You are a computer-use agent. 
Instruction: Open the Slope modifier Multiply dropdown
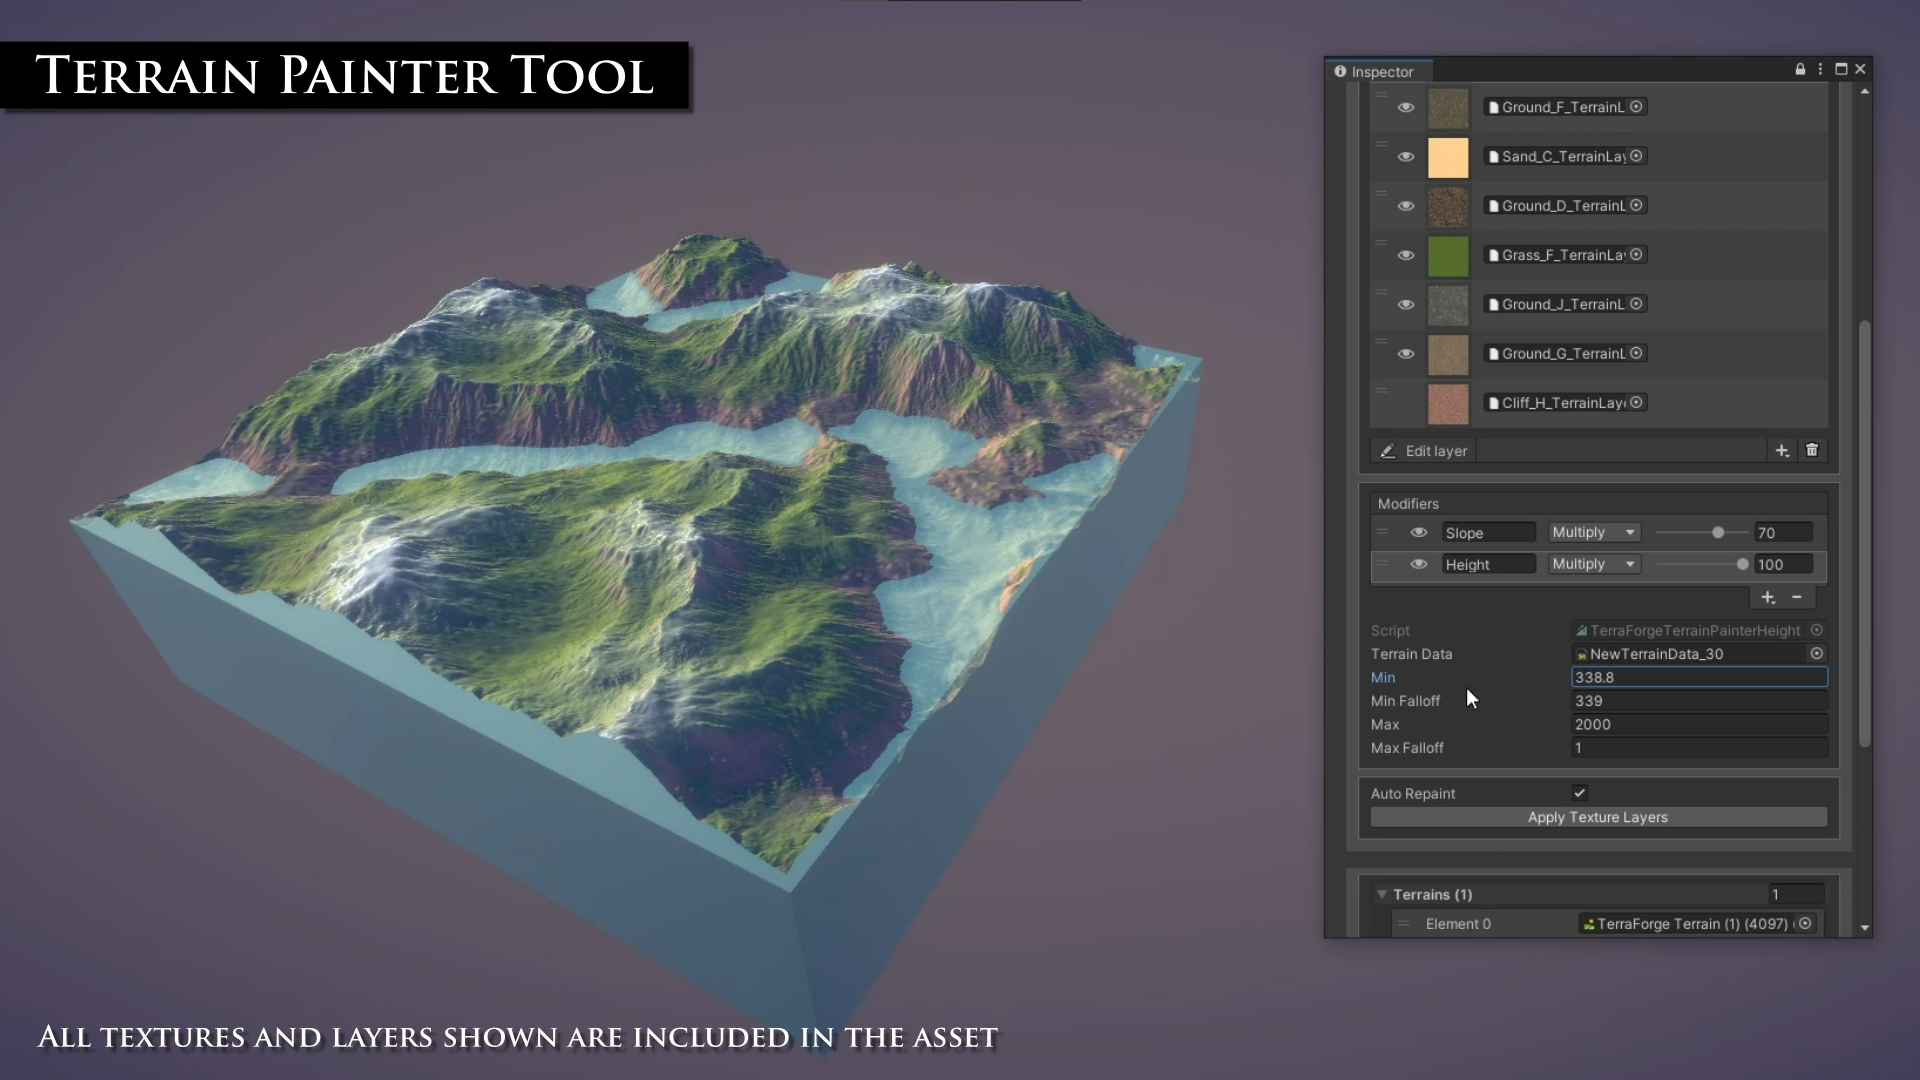(x=1594, y=532)
